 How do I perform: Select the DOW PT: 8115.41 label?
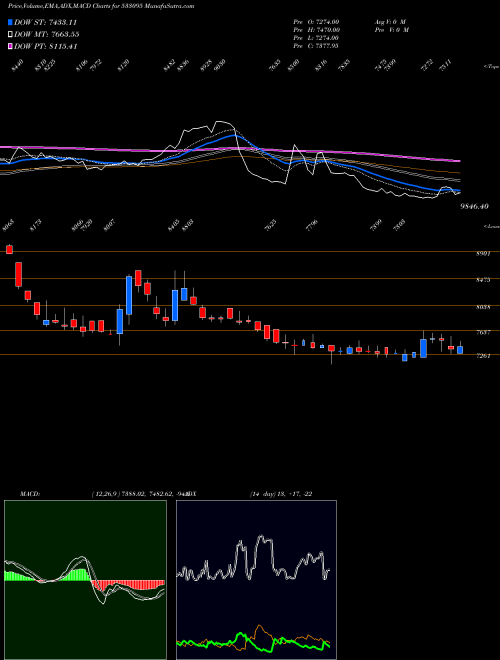point(45,46)
